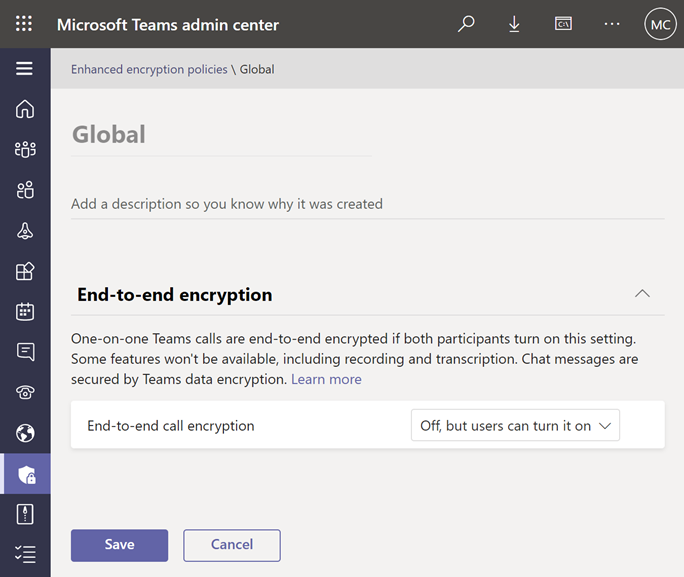This screenshot has width=684, height=577.
Task: Open the Learn more link
Action: point(326,379)
